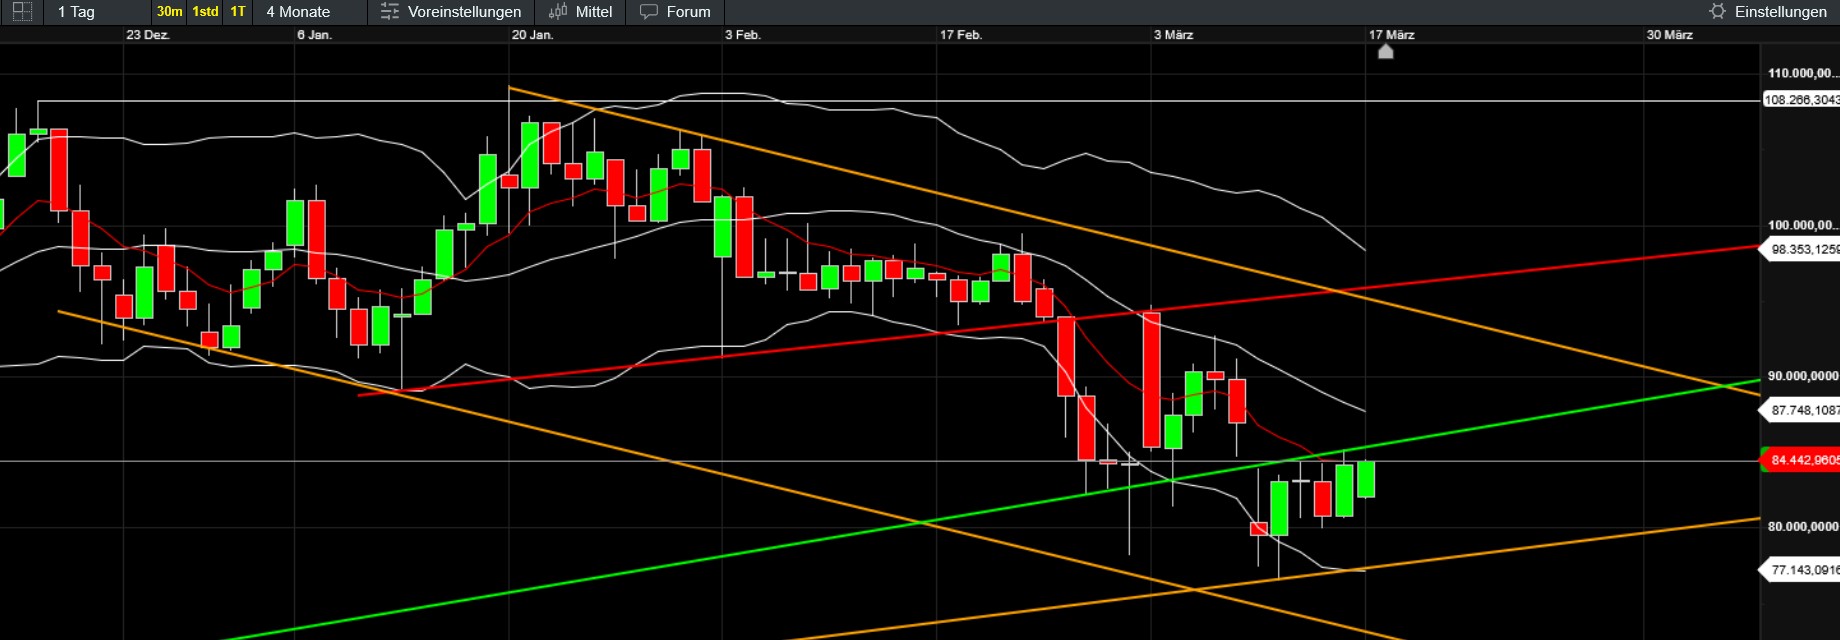Screen dimensions: 1840x640
Task: Switch to 1T interval
Action: [237, 12]
